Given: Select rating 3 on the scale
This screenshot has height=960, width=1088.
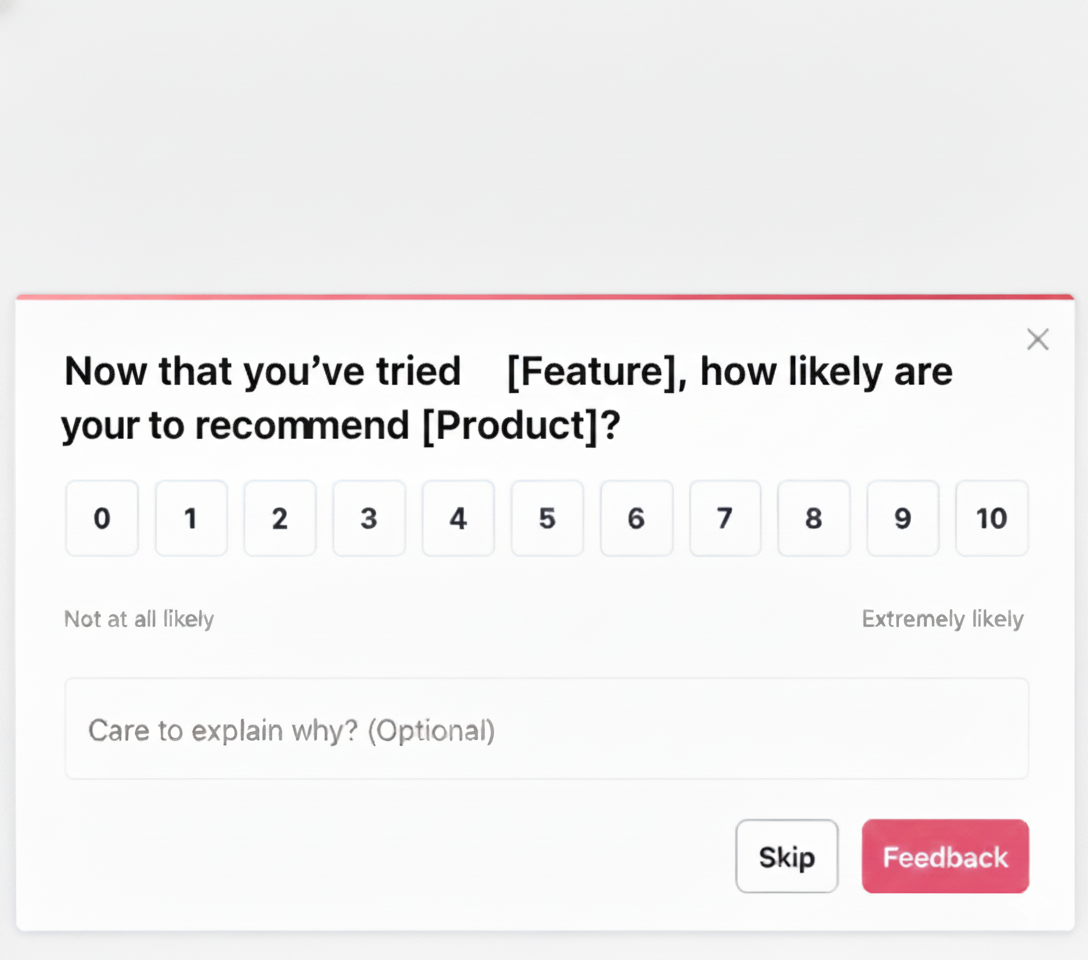Looking at the screenshot, I should click(x=368, y=518).
